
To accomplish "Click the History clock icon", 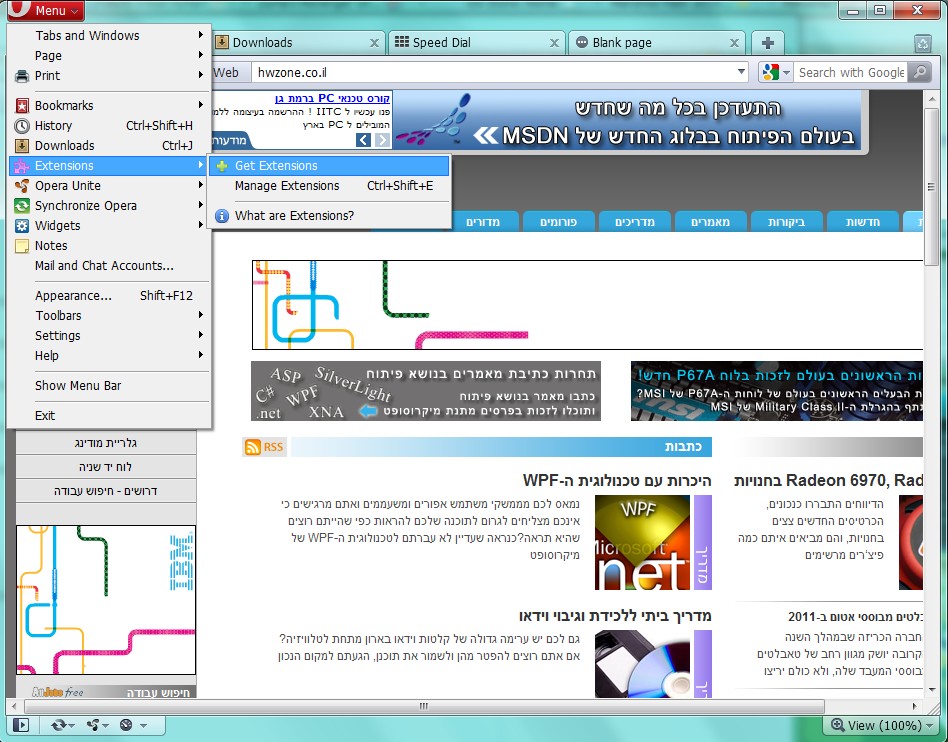I will tap(22, 126).
